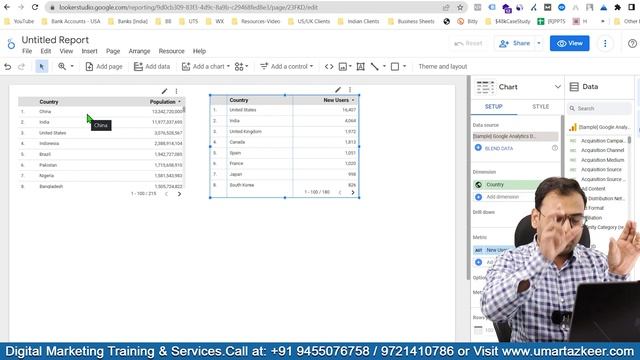Open the Insert menu
640x360 pixels.
89,51
